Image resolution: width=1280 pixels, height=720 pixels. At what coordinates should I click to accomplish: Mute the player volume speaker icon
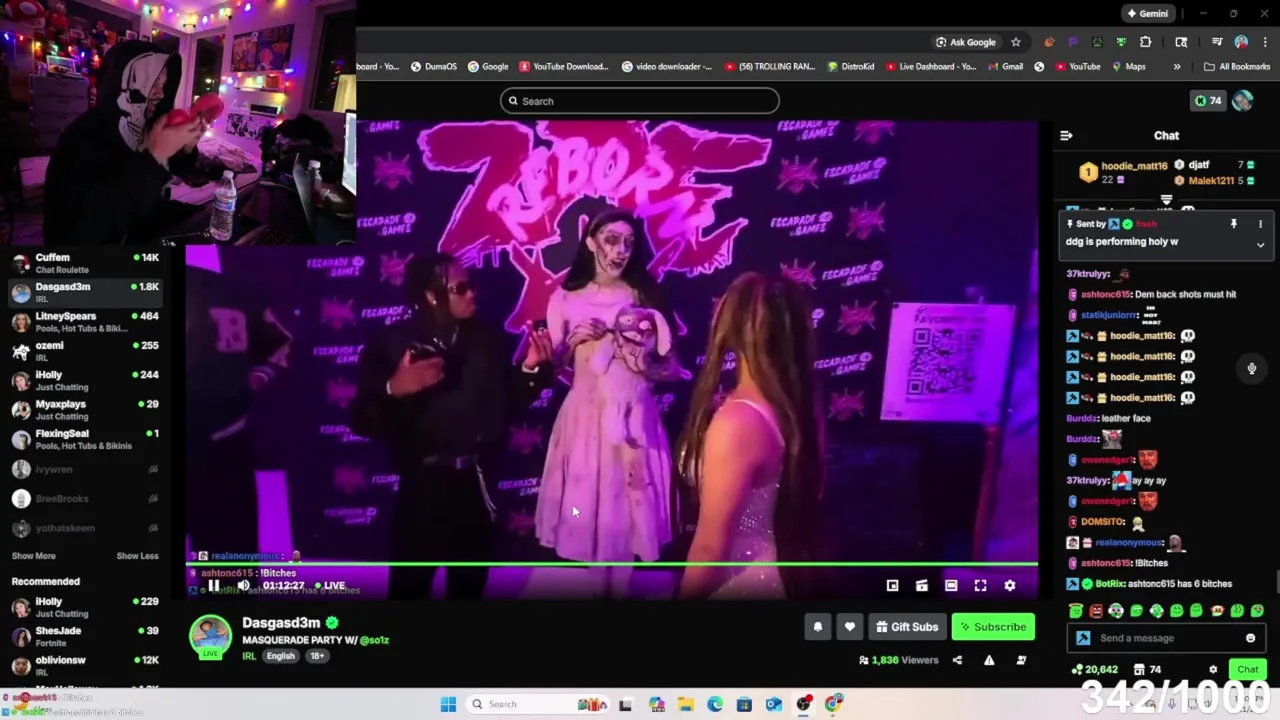pyautogui.click(x=243, y=586)
